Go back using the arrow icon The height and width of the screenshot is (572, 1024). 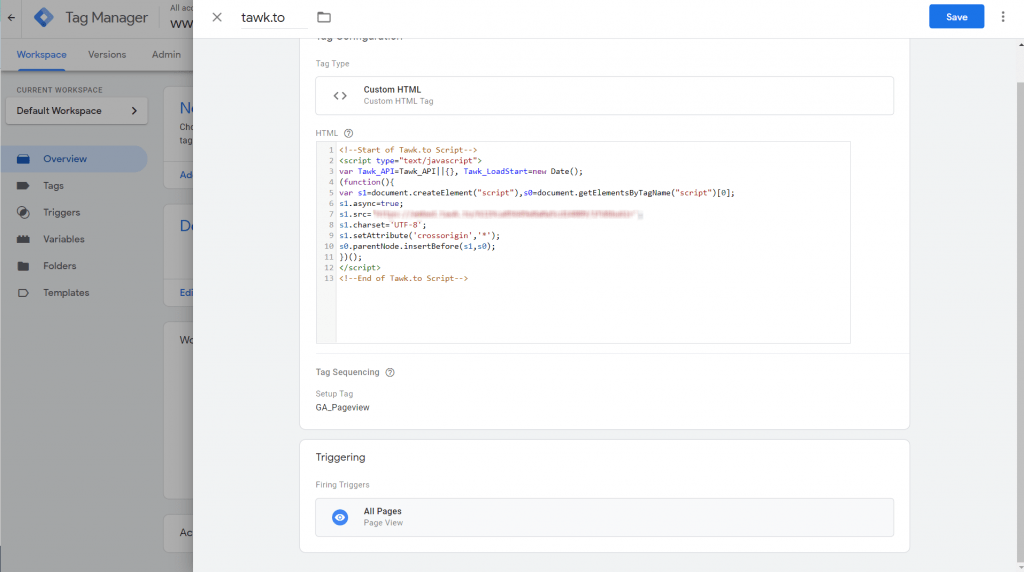(11, 18)
